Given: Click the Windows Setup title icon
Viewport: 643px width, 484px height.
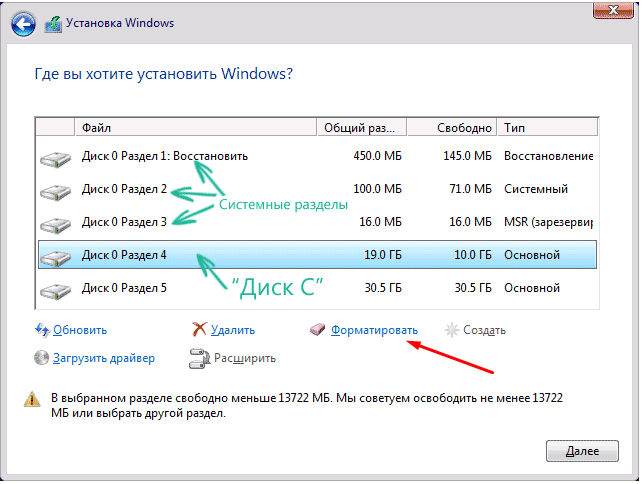Looking at the screenshot, I should [53, 24].
